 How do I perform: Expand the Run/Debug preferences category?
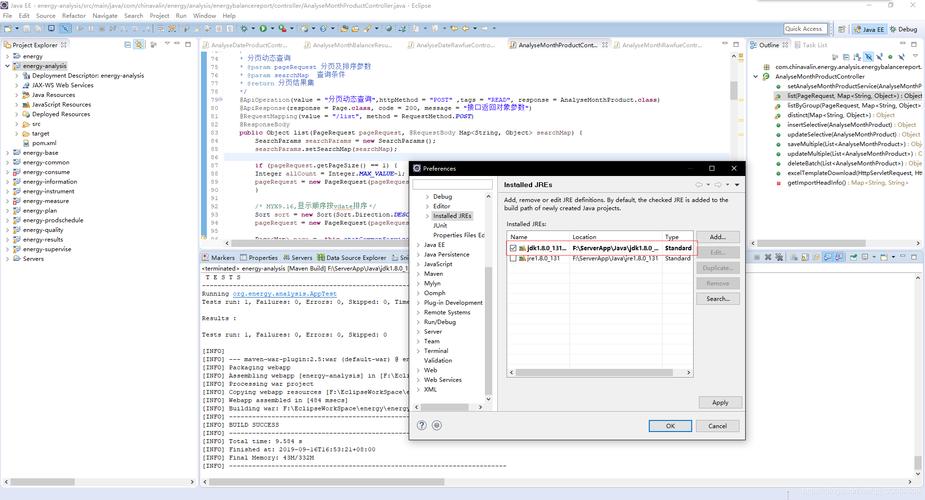coord(418,322)
